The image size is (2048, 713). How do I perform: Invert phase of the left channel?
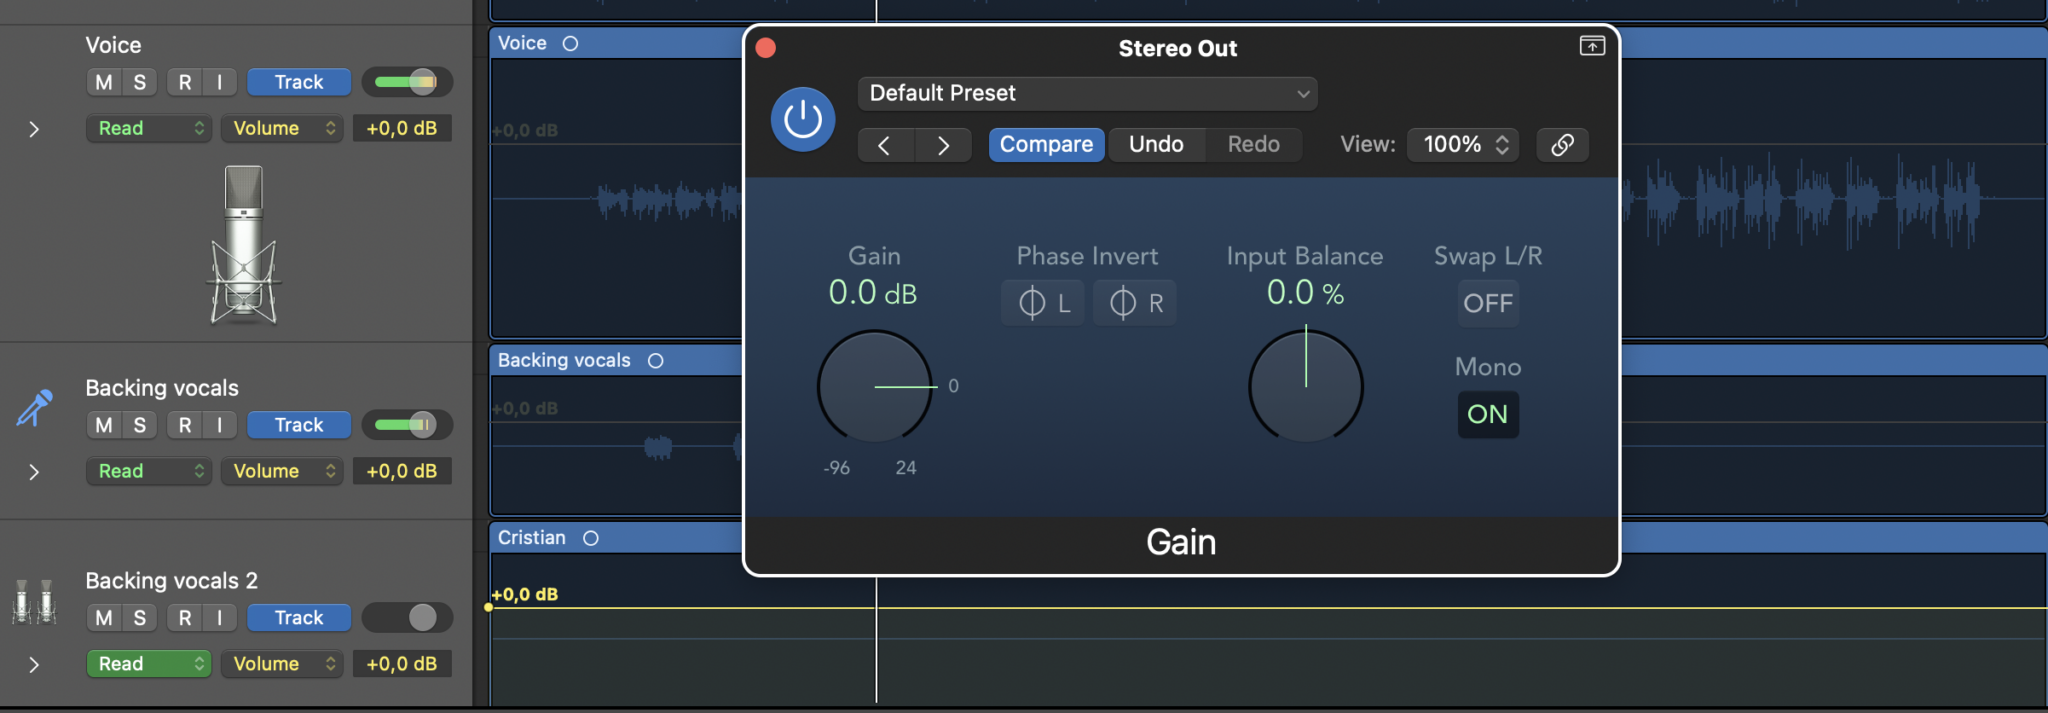point(1043,303)
